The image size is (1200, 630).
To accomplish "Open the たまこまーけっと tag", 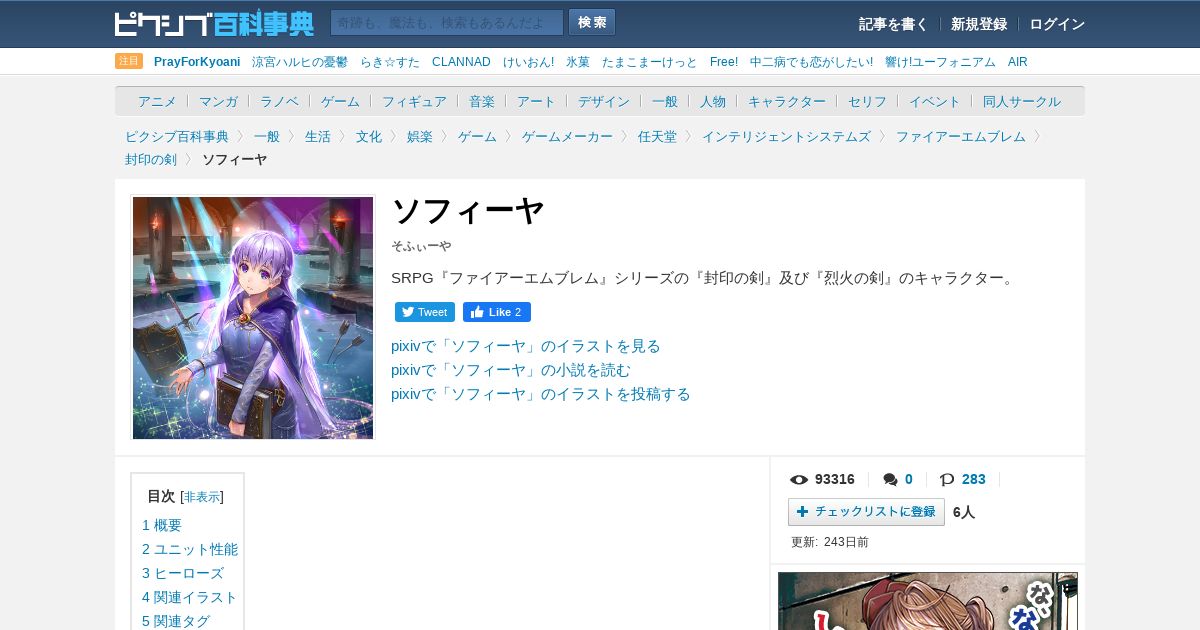I will point(650,62).
